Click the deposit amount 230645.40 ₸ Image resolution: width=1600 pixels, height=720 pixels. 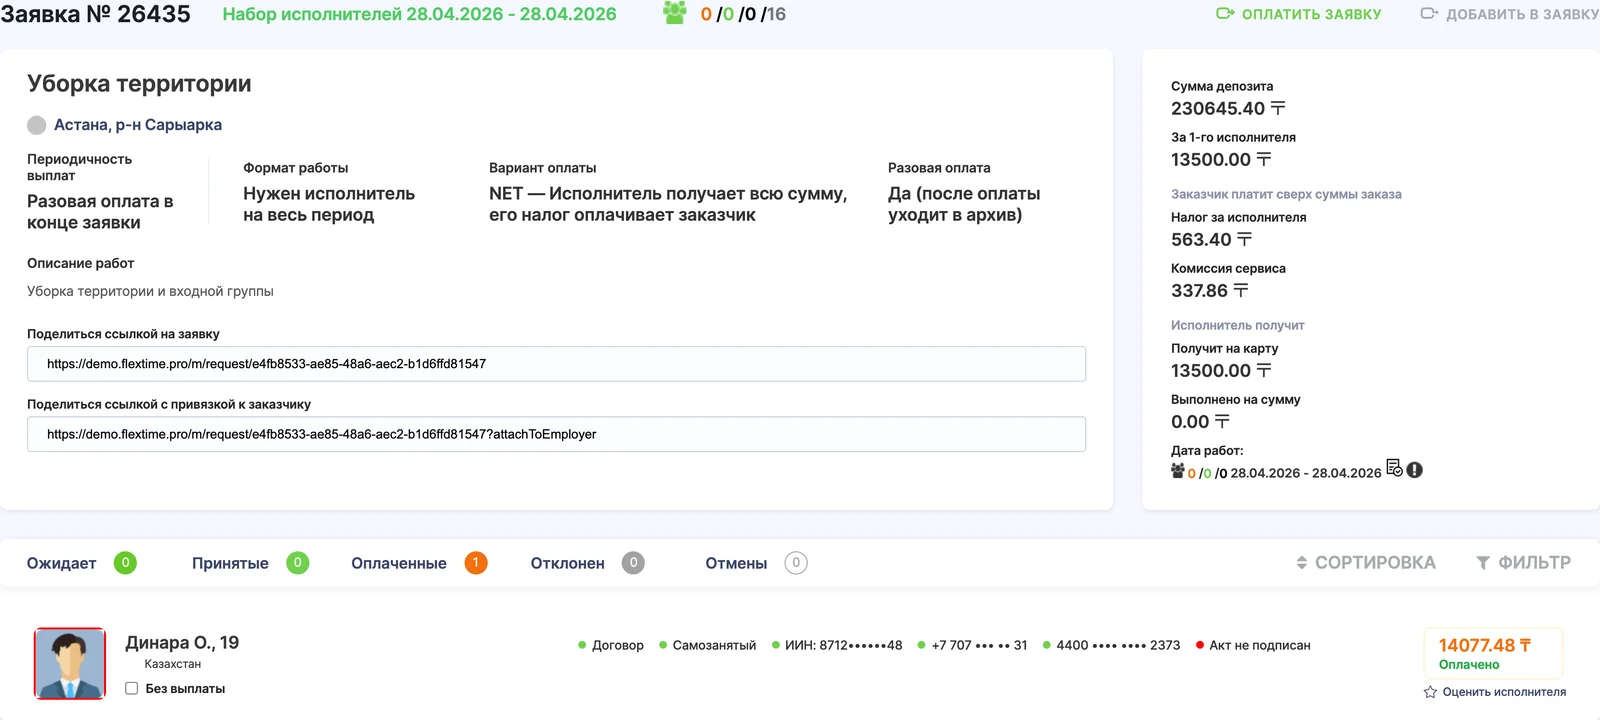click(x=1228, y=108)
